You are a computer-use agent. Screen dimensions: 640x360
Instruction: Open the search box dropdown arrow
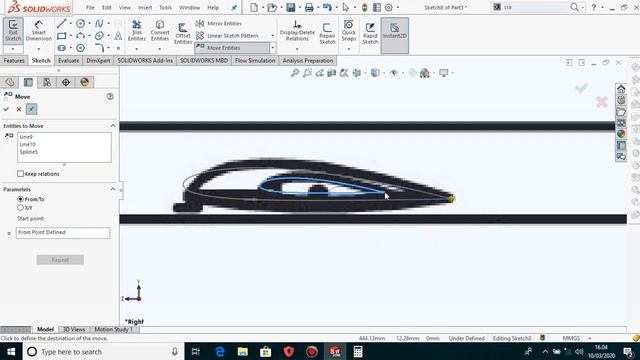click(x=582, y=7)
